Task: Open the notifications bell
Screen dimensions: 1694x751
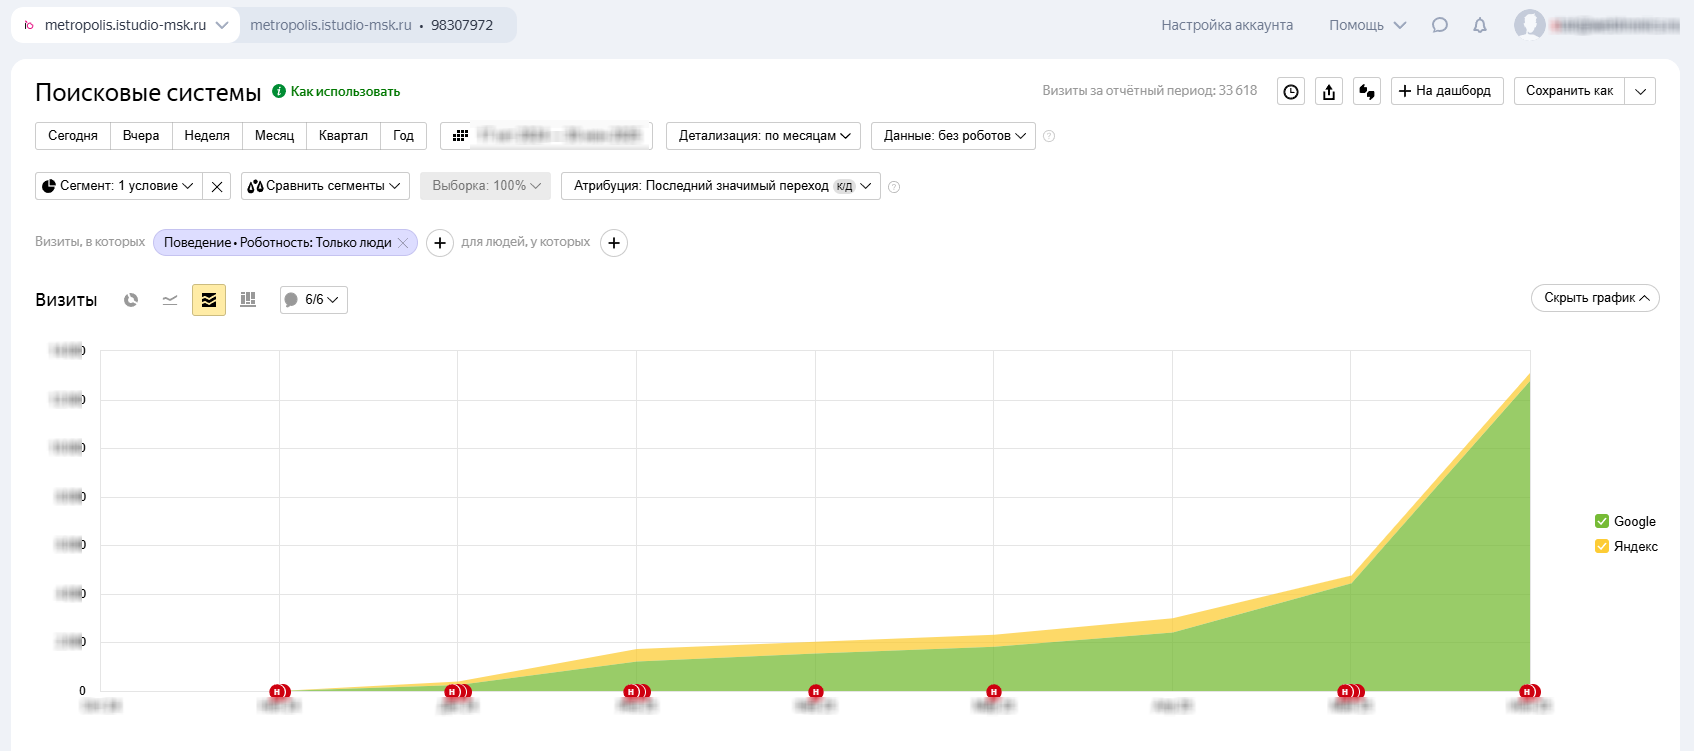Action: coord(1480,25)
